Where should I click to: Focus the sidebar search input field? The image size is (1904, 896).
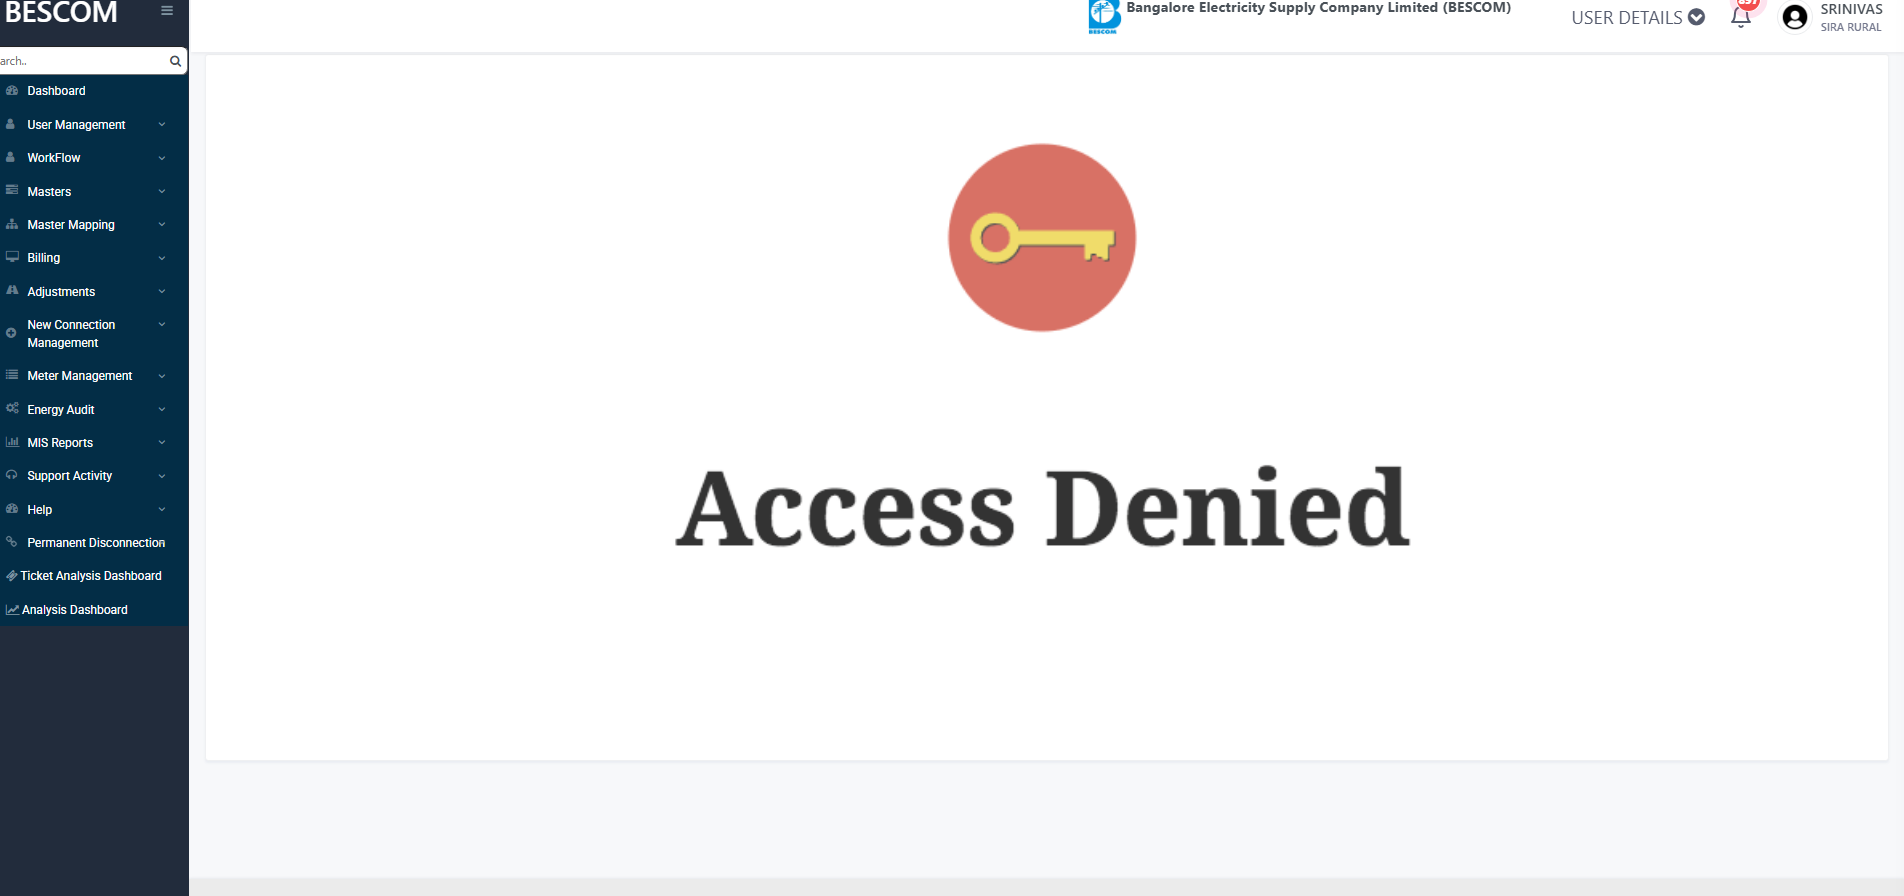[83, 61]
